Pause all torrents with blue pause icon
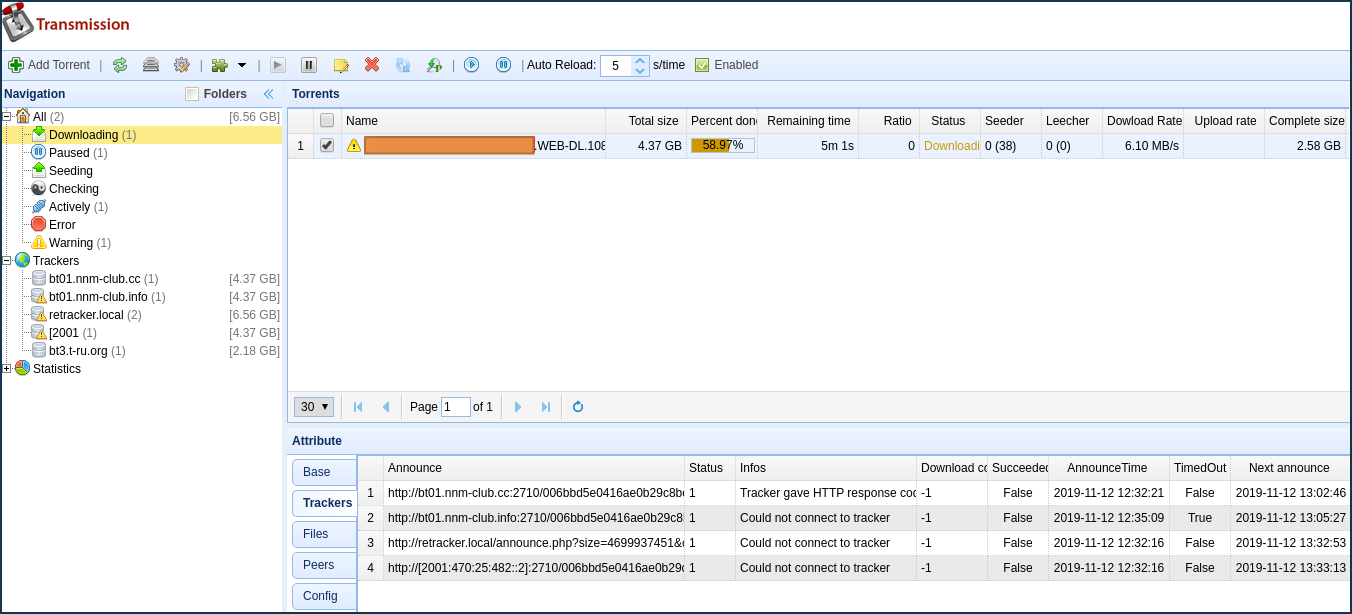 click(503, 65)
